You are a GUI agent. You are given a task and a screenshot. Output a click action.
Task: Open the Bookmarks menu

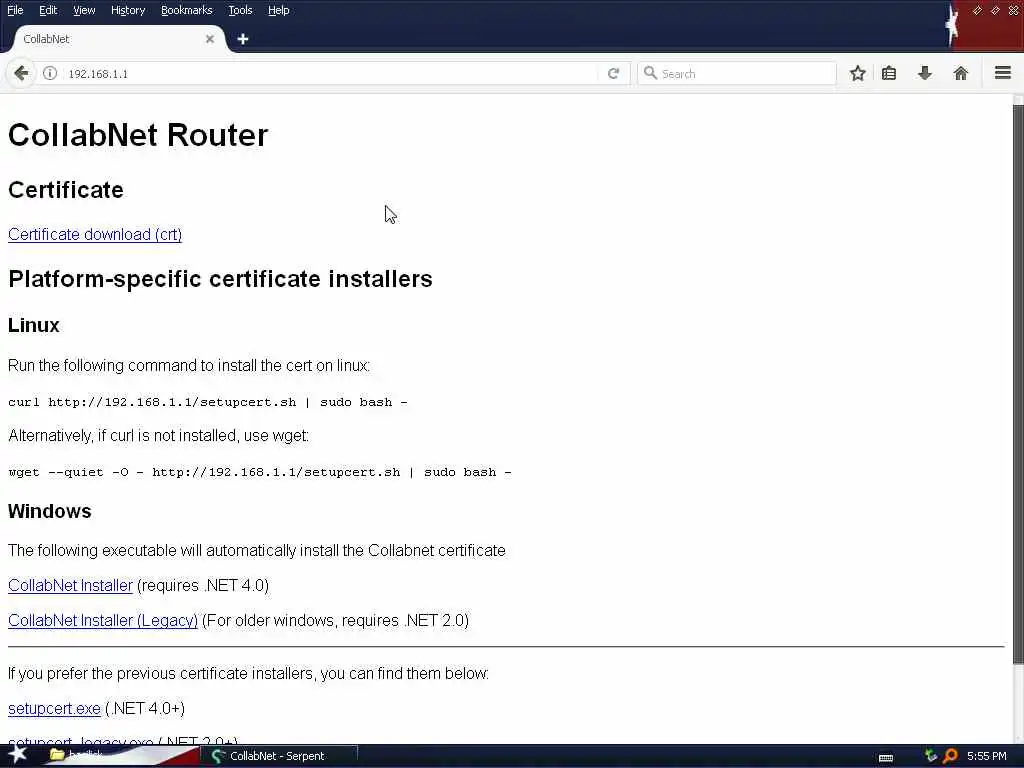(186, 10)
